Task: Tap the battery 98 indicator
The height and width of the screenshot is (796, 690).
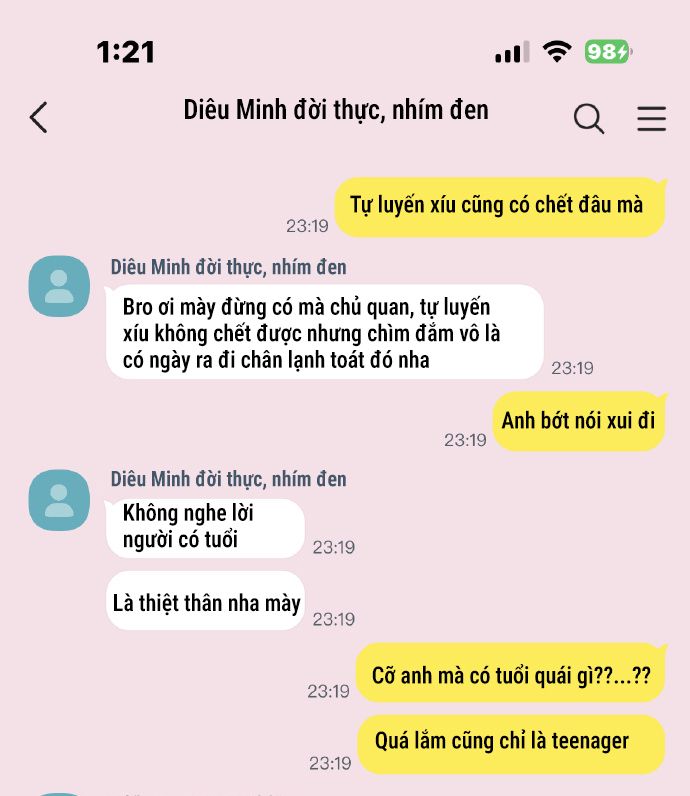Action: (609, 51)
